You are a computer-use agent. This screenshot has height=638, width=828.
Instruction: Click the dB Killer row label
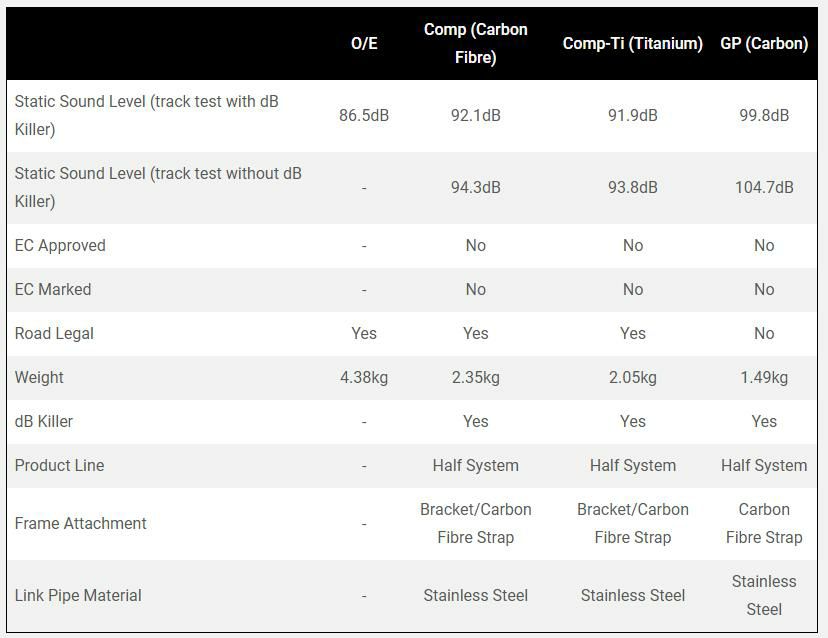coord(44,422)
